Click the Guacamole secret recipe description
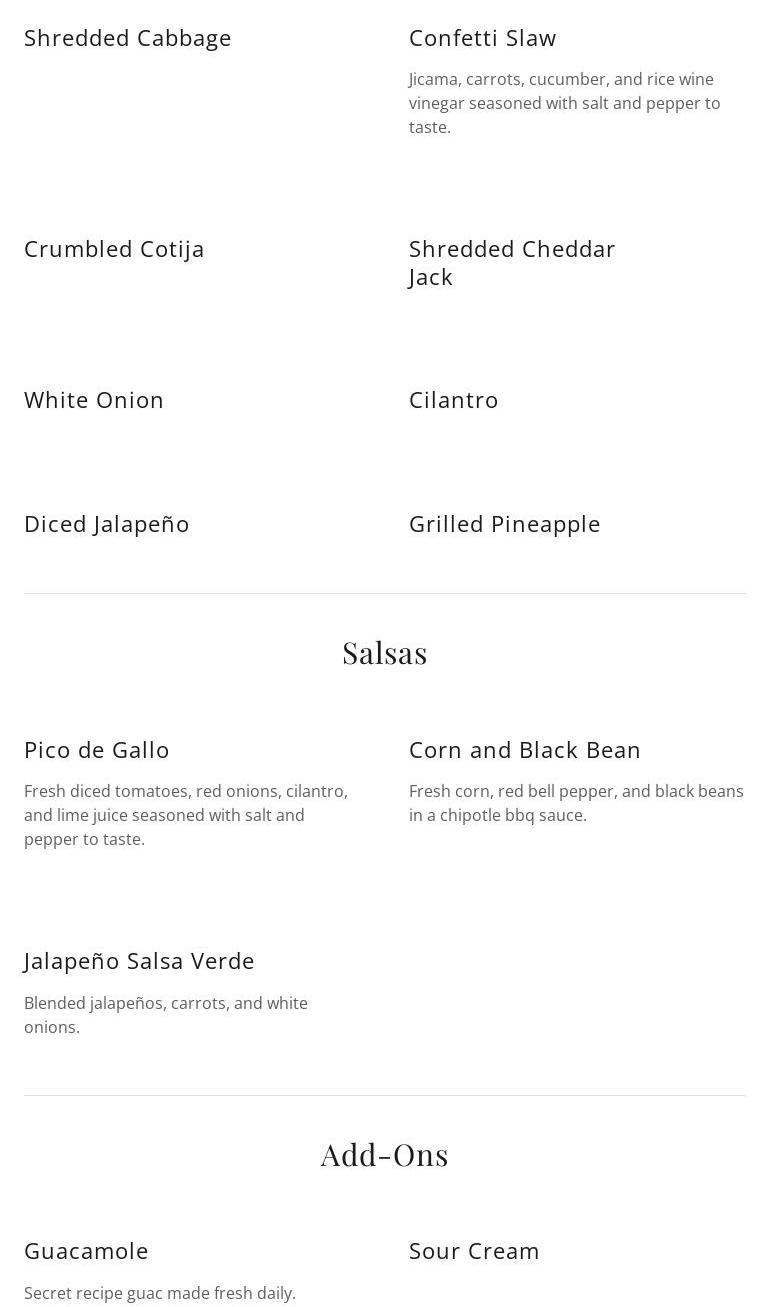The width and height of the screenshot is (770, 1307). pos(160,1293)
